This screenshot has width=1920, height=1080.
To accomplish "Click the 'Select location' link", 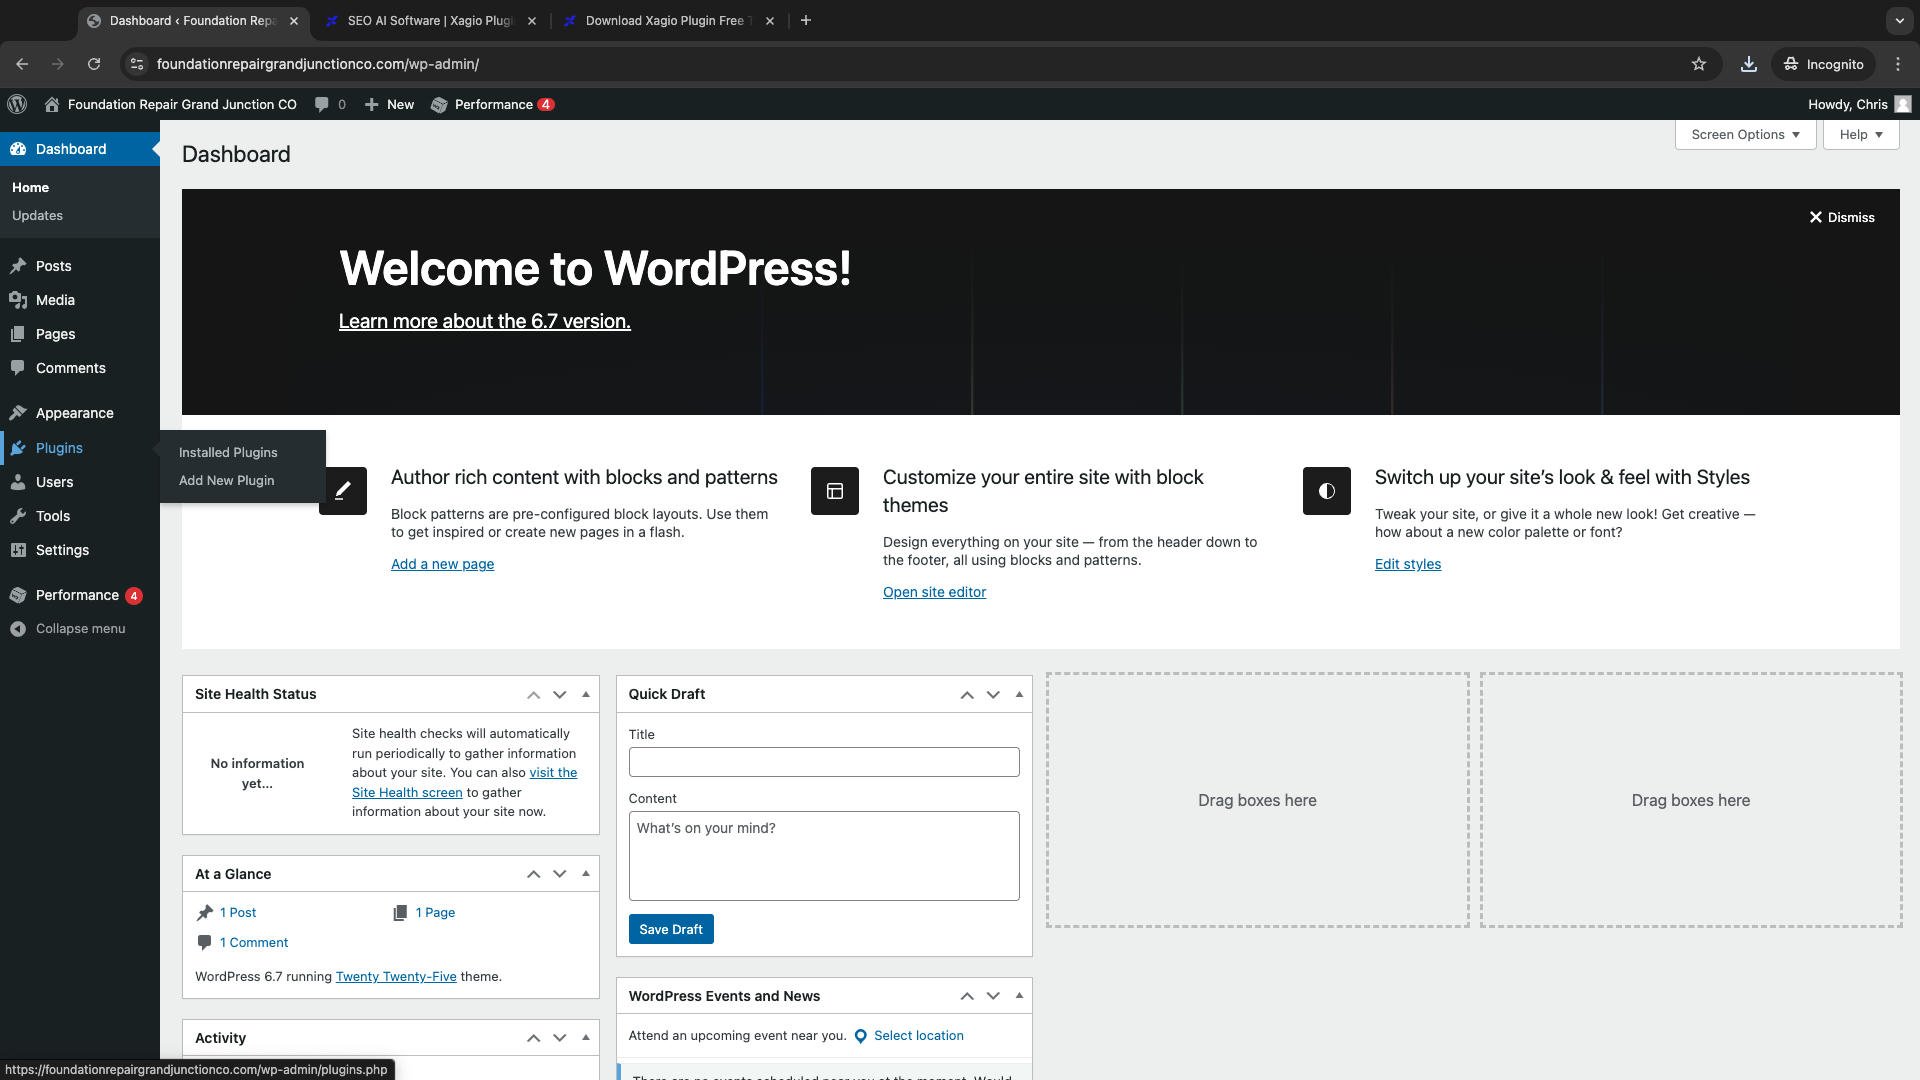I will coord(919,1036).
